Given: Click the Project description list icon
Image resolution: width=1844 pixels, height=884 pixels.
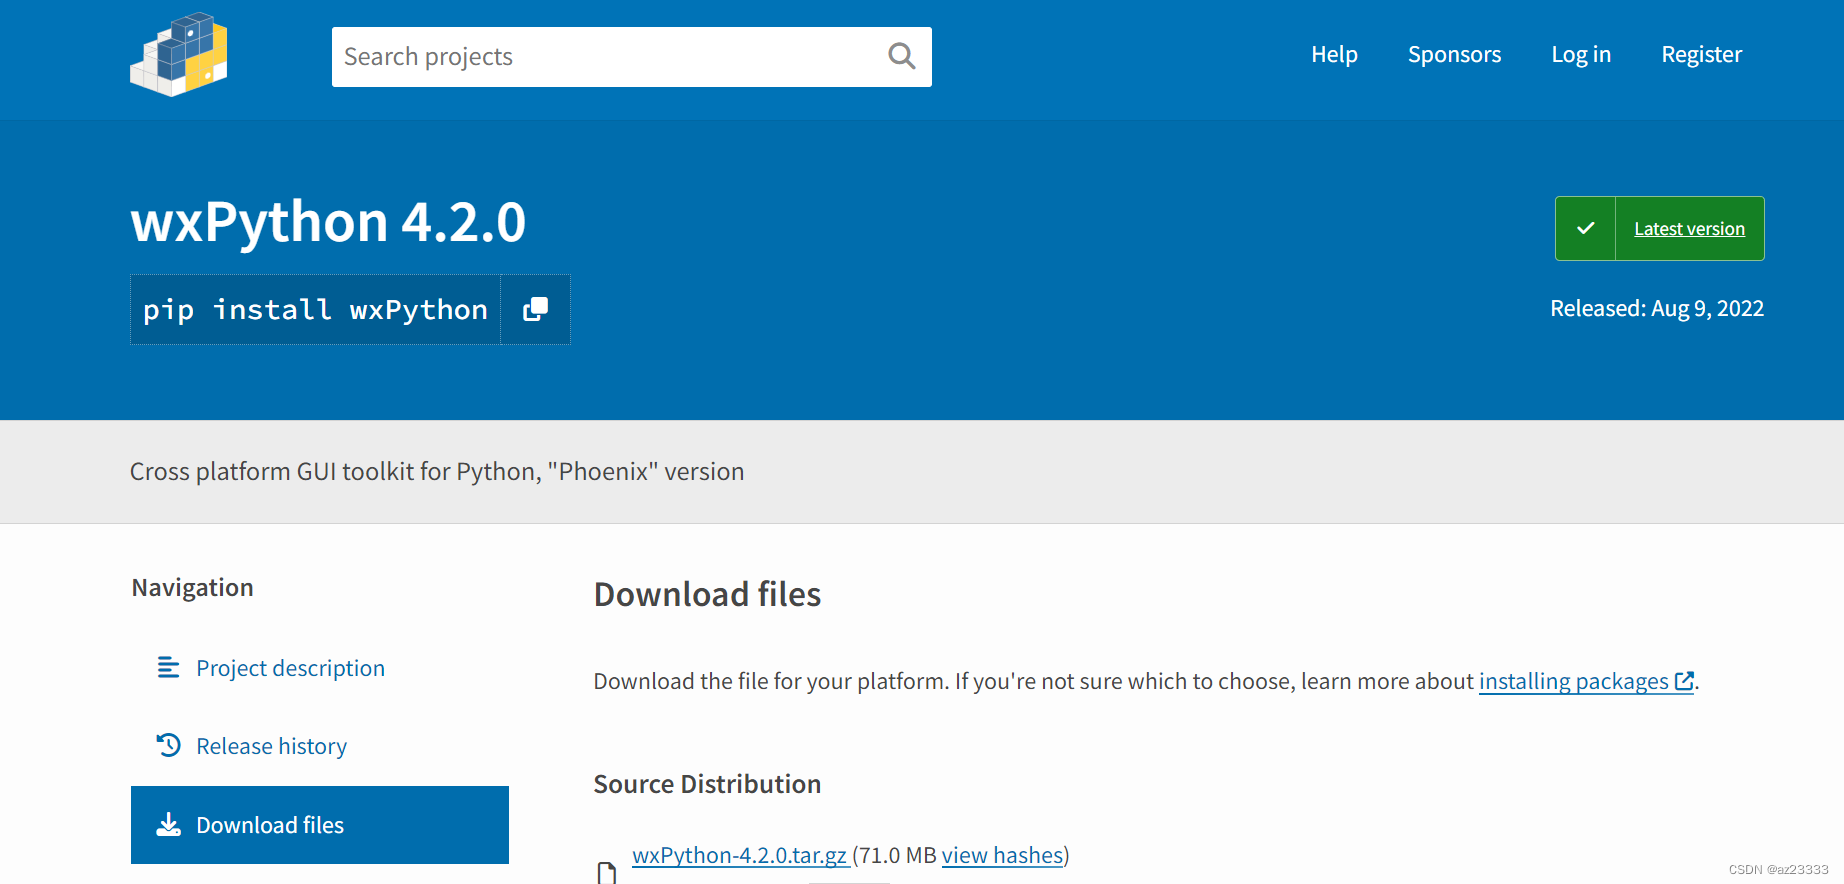Looking at the screenshot, I should (x=168, y=668).
